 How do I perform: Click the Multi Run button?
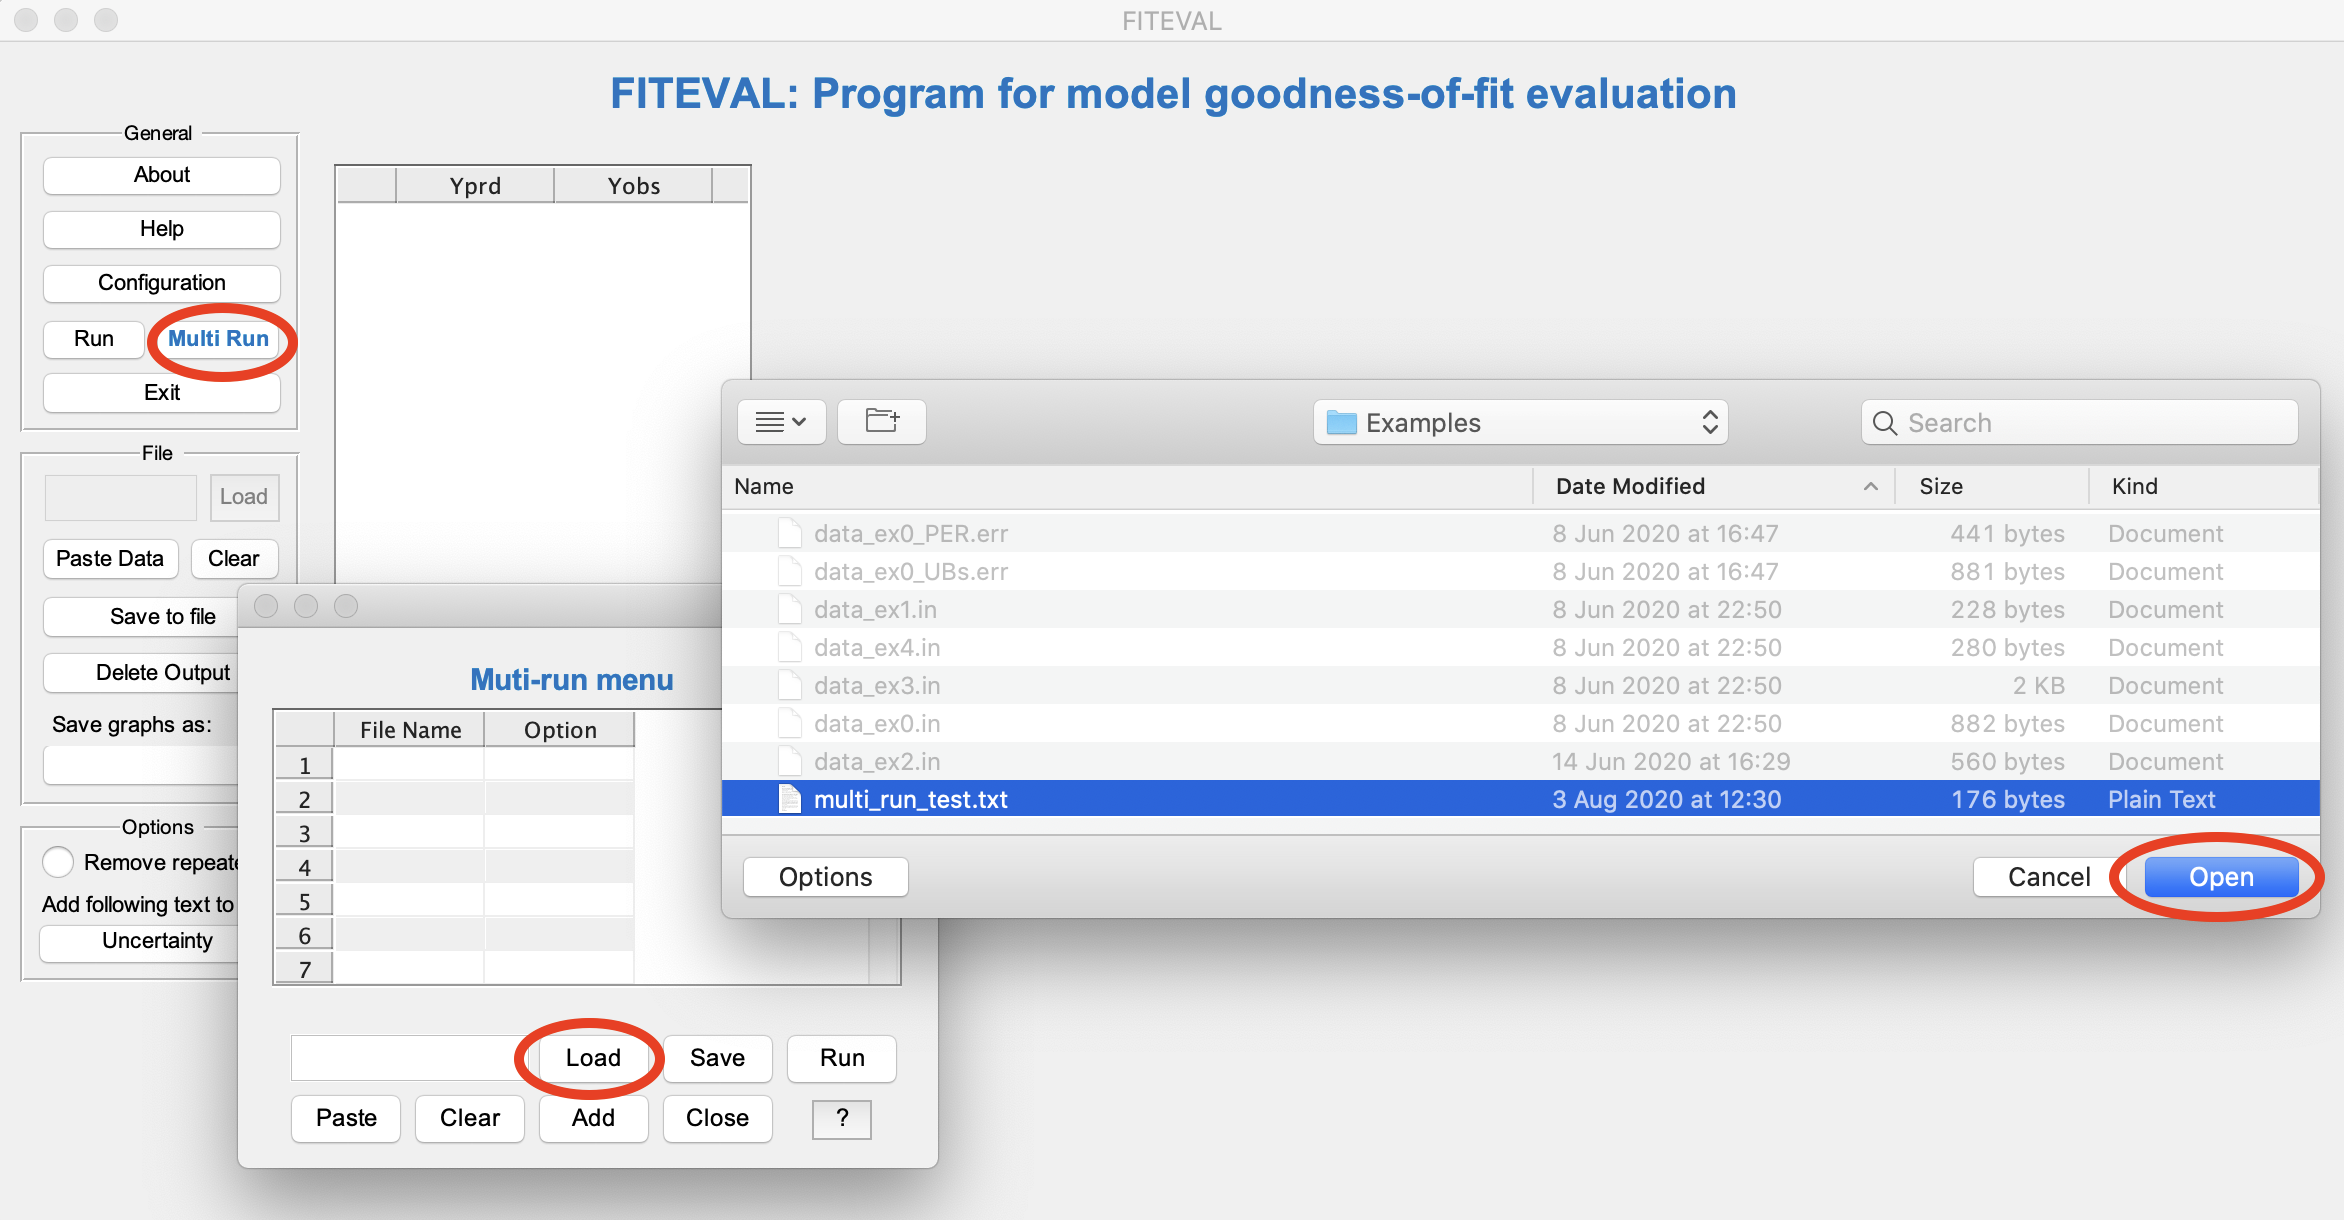click(x=218, y=339)
